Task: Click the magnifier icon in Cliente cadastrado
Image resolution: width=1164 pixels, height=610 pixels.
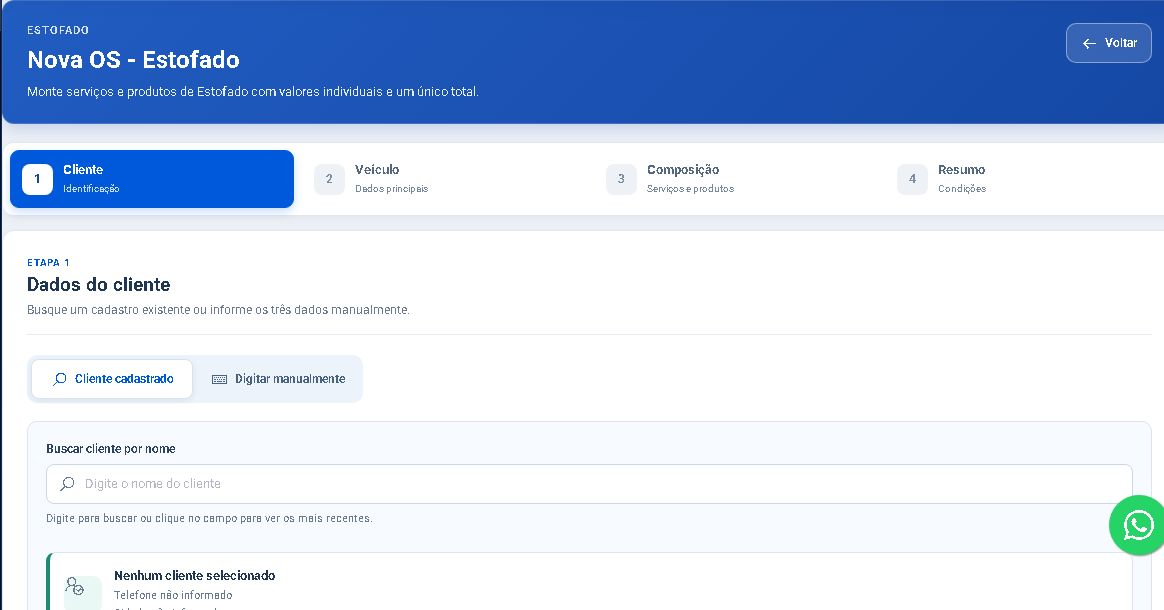Action: pos(59,379)
